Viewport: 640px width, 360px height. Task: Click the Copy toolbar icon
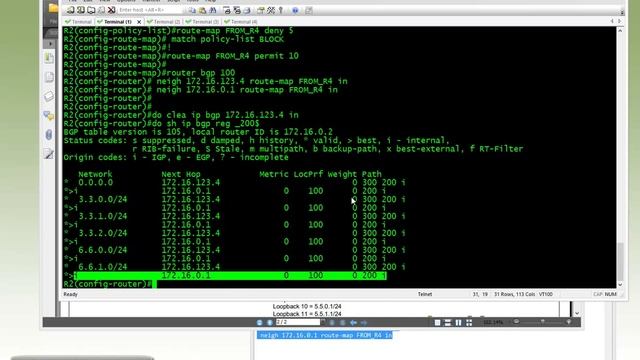(192, 10)
